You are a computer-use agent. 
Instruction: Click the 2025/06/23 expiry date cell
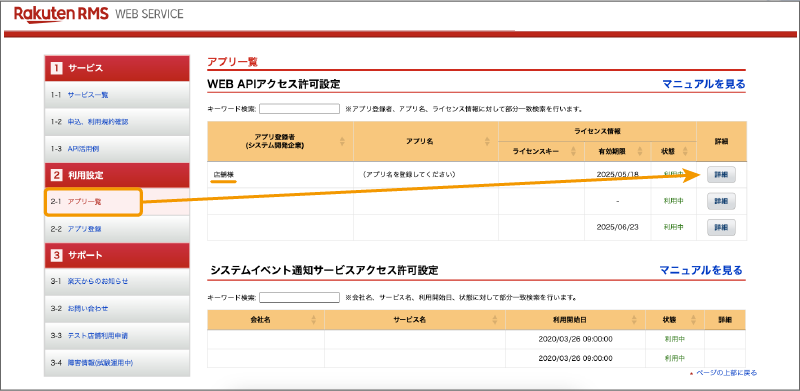click(617, 227)
